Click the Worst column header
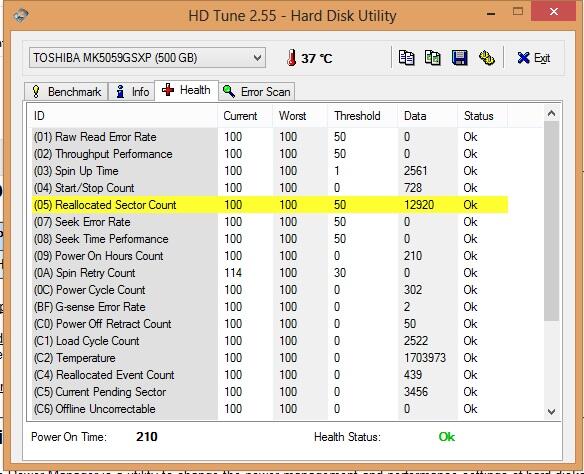The height and width of the screenshot is (474, 584). [300, 116]
